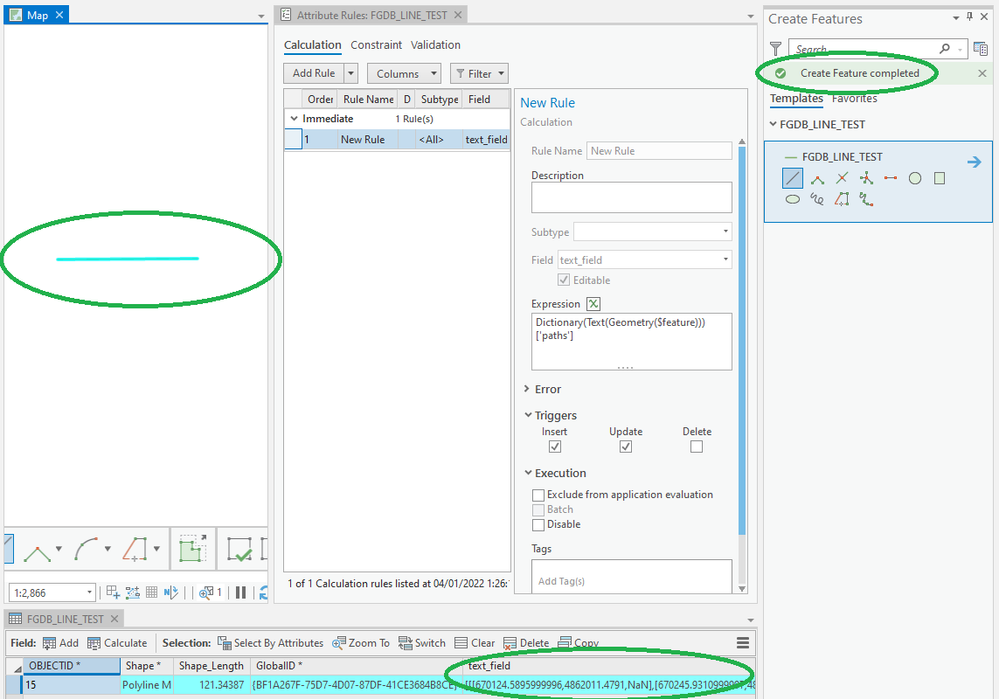Select the Circle construction tool
The width and height of the screenshot is (999, 699).
(915, 178)
